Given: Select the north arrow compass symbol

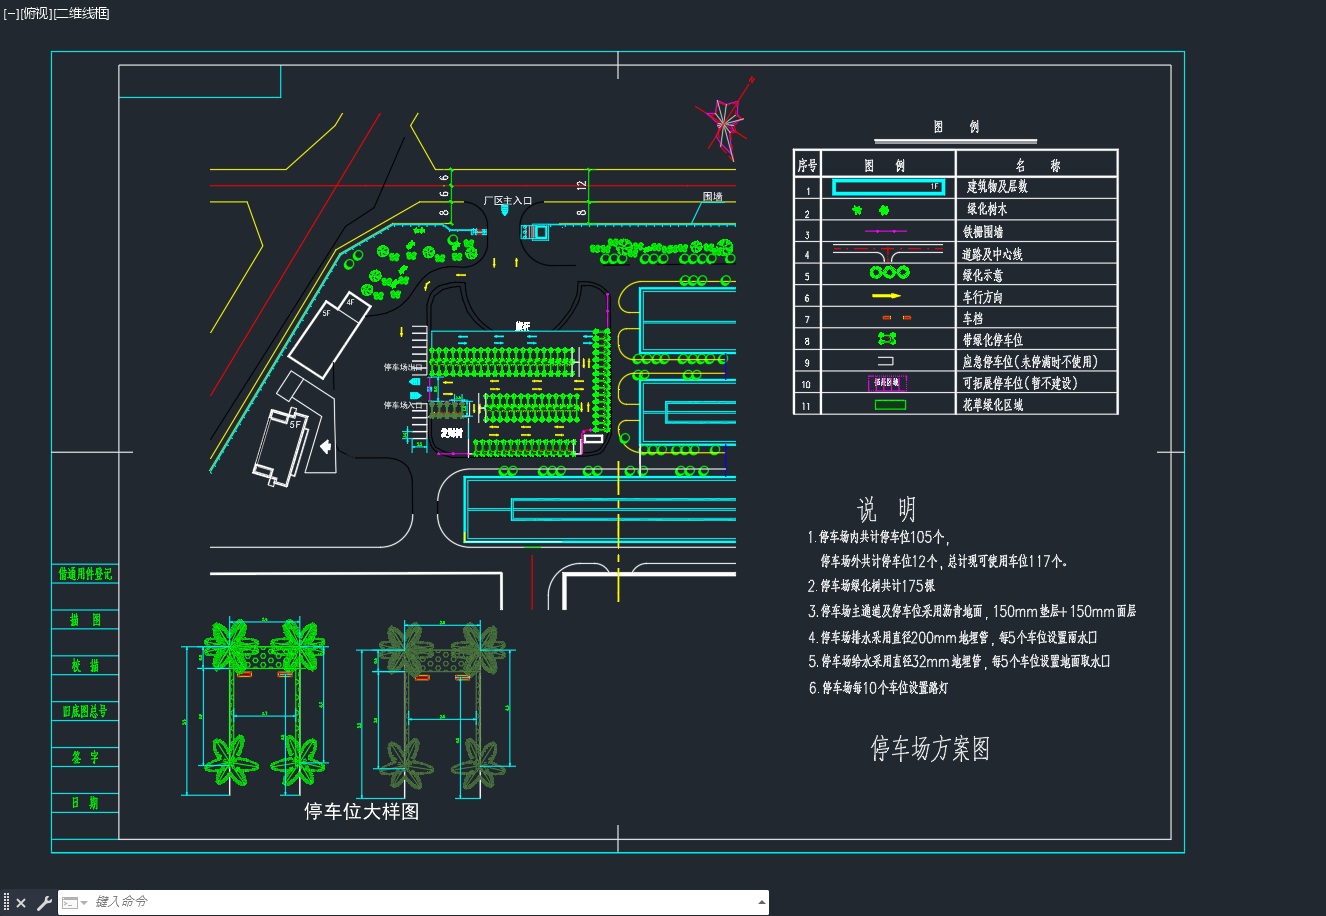Looking at the screenshot, I should point(724,120).
